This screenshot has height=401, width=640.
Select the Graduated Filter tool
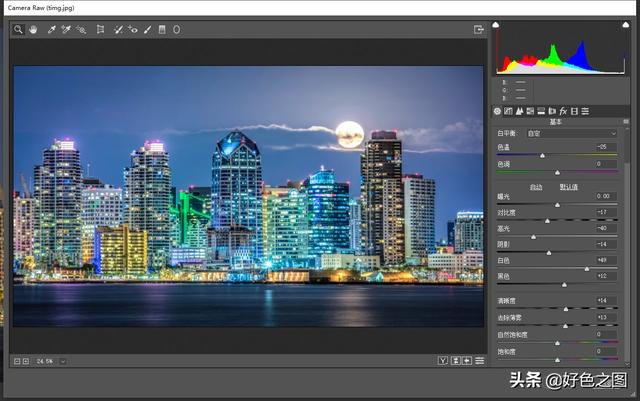pos(162,30)
